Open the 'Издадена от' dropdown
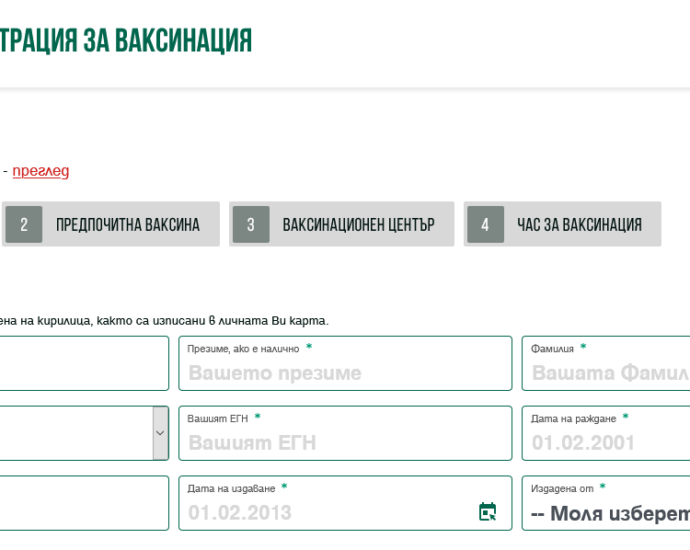The width and height of the screenshot is (690, 550). (606, 503)
